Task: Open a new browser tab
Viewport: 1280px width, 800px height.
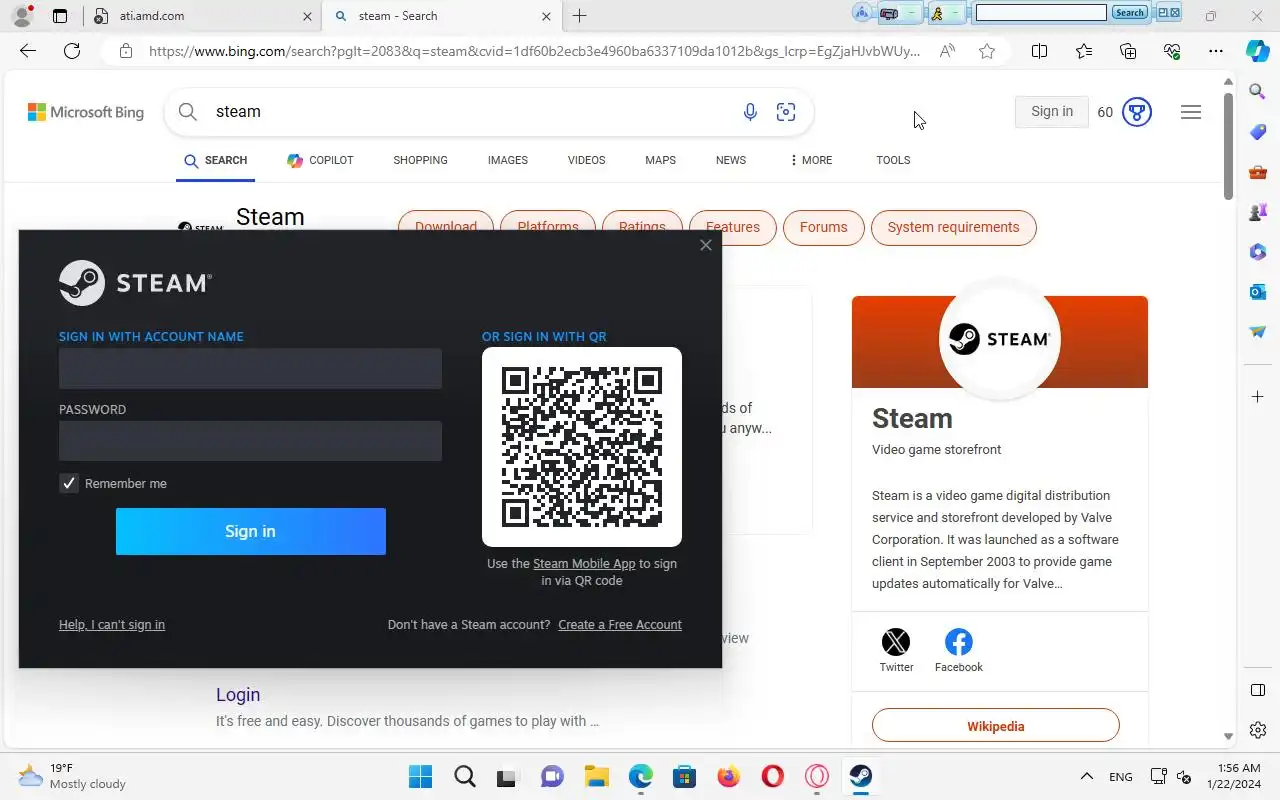Action: tap(579, 15)
